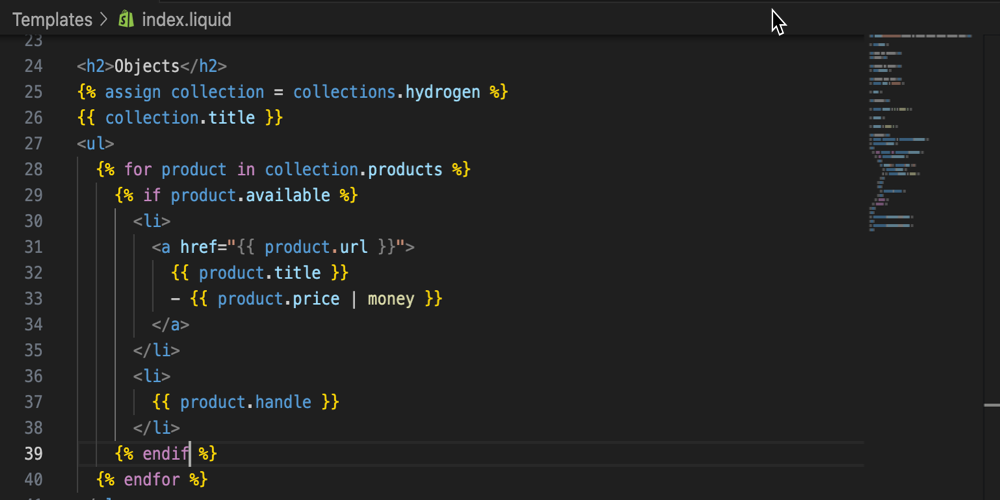Click the 'endfor' keyword on line 40

pos(152,479)
